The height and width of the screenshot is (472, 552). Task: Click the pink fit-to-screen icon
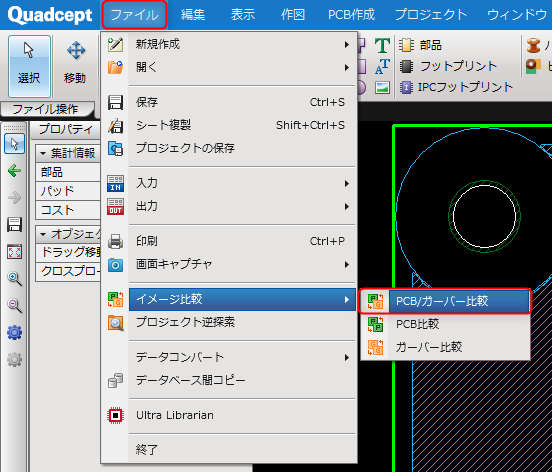pos(14,252)
